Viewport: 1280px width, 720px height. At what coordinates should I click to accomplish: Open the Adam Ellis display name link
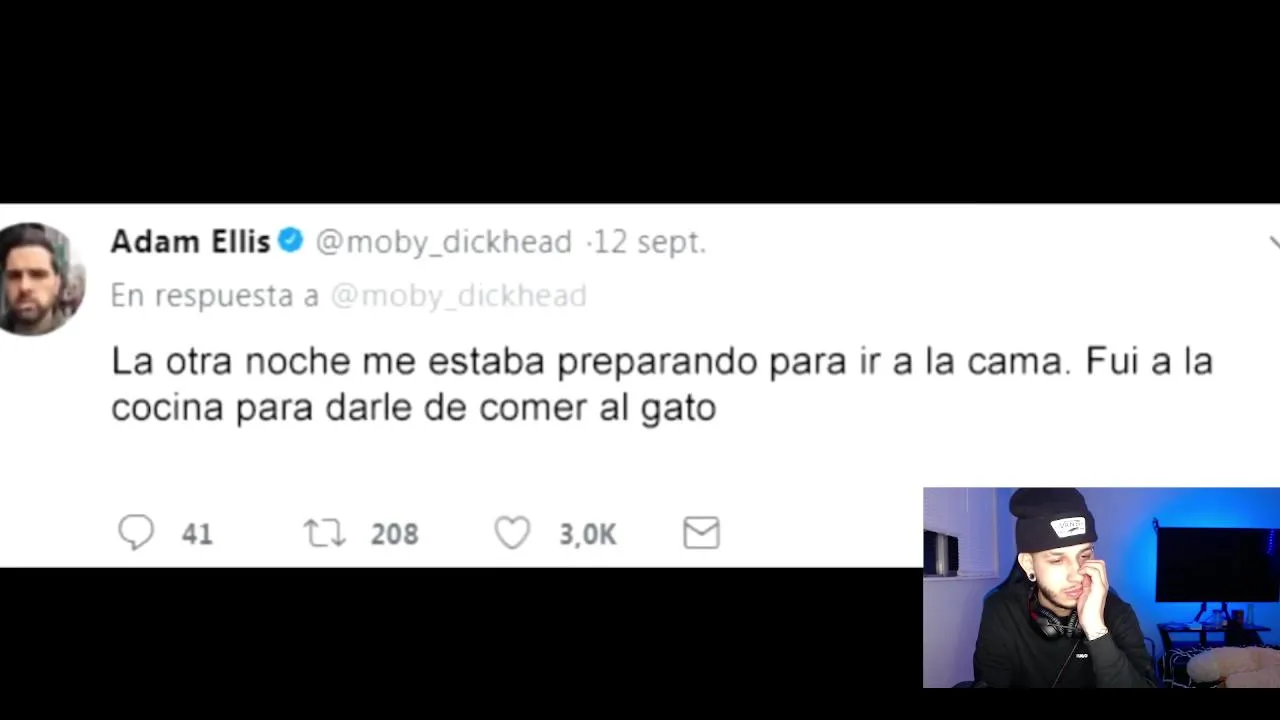pyautogui.click(x=190, y=242)
